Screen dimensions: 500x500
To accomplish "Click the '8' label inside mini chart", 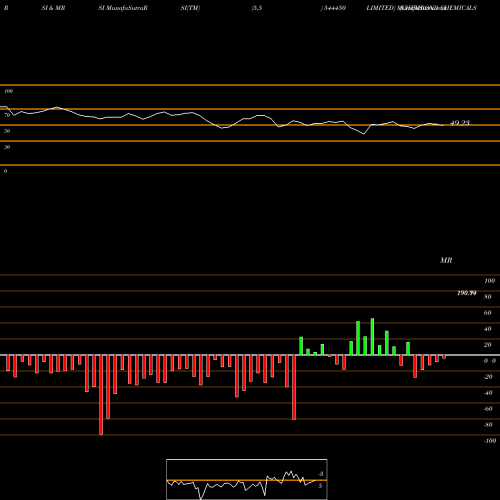I will pos(321,474).
